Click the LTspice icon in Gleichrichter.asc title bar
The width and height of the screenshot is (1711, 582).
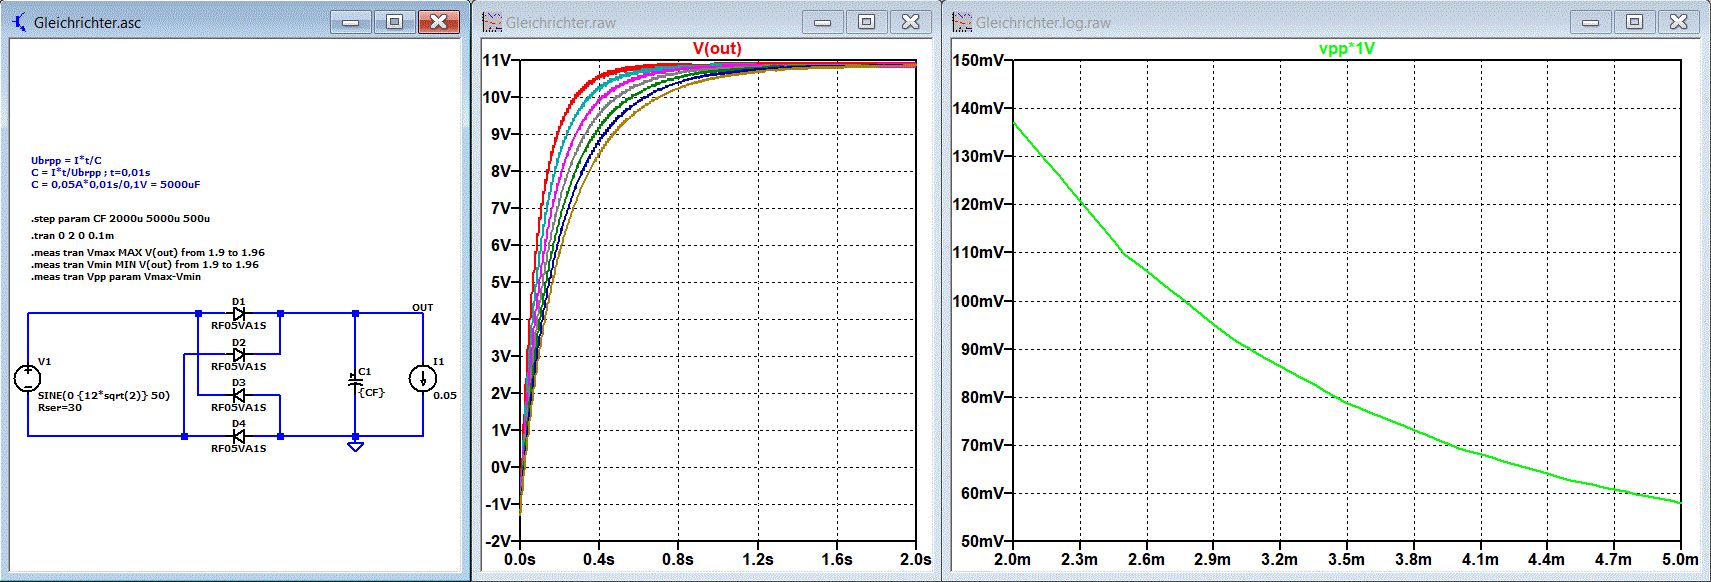point(19,21)
